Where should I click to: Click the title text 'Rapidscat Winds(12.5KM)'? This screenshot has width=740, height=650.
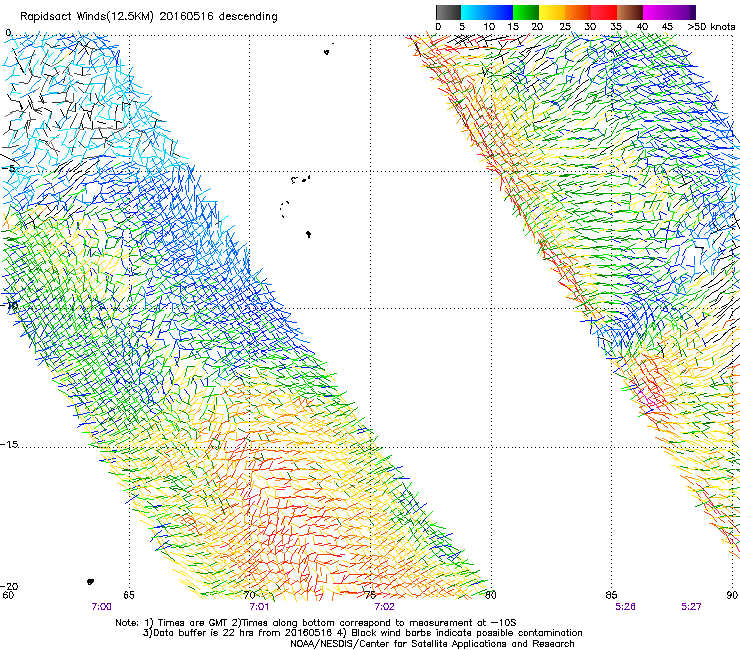(87, 17)
